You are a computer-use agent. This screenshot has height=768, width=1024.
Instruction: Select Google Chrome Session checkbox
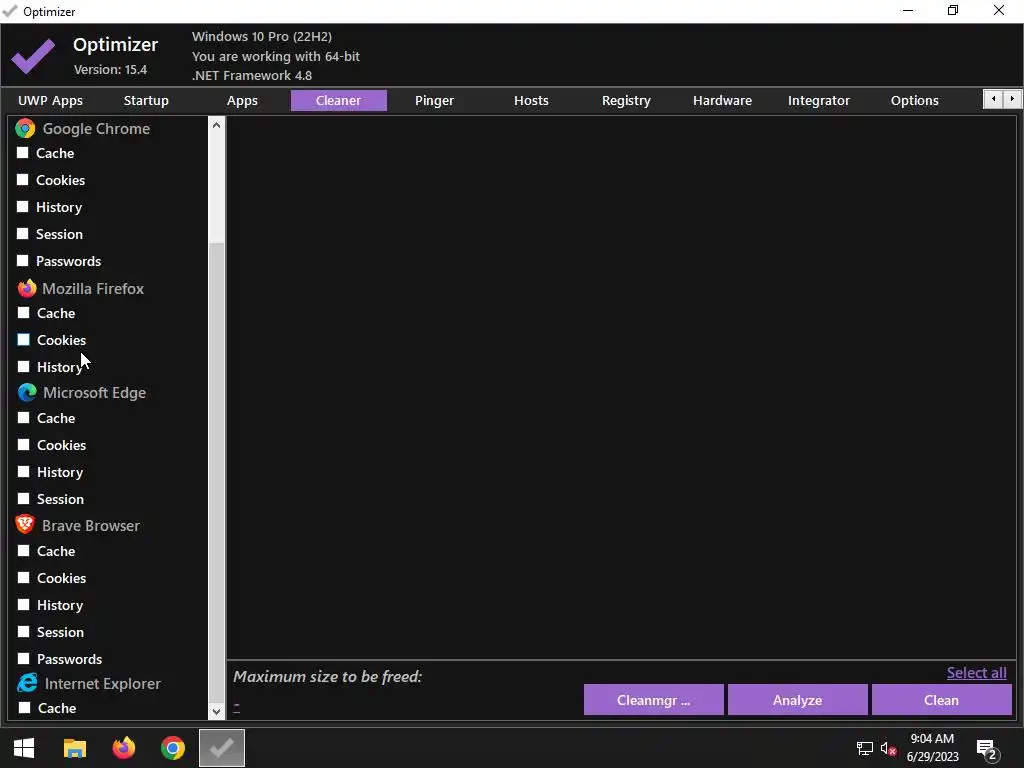tap(23, 233)
